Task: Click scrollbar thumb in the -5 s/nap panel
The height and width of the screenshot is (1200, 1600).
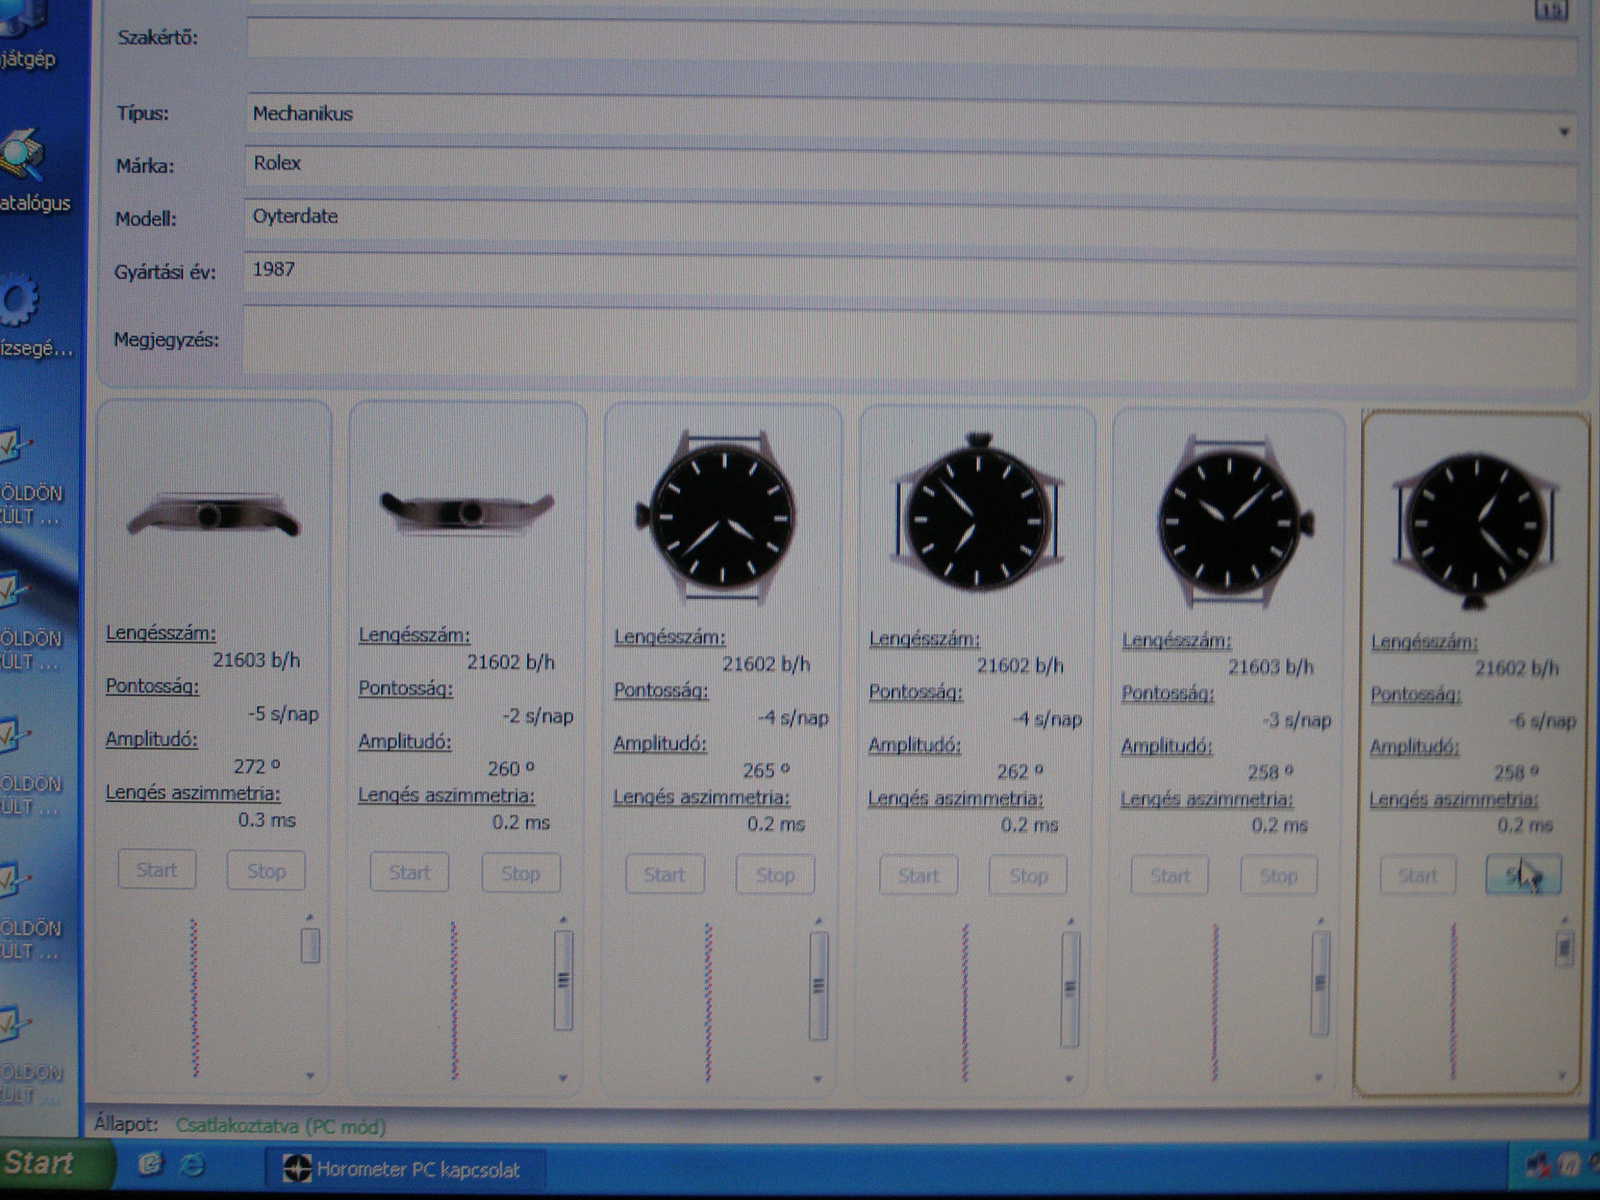Action: (310, 945)
